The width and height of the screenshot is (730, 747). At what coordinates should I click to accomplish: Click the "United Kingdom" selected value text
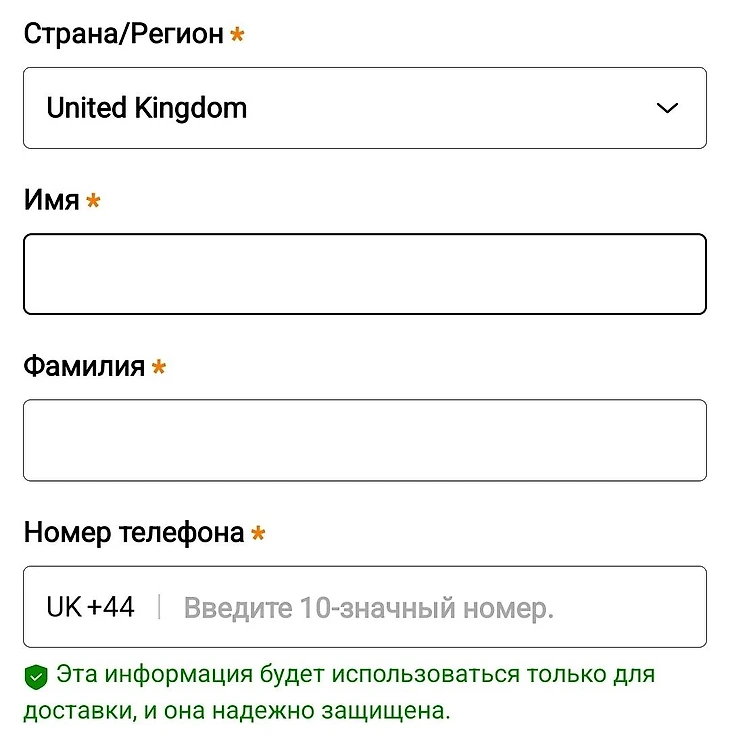click(146, 108)
